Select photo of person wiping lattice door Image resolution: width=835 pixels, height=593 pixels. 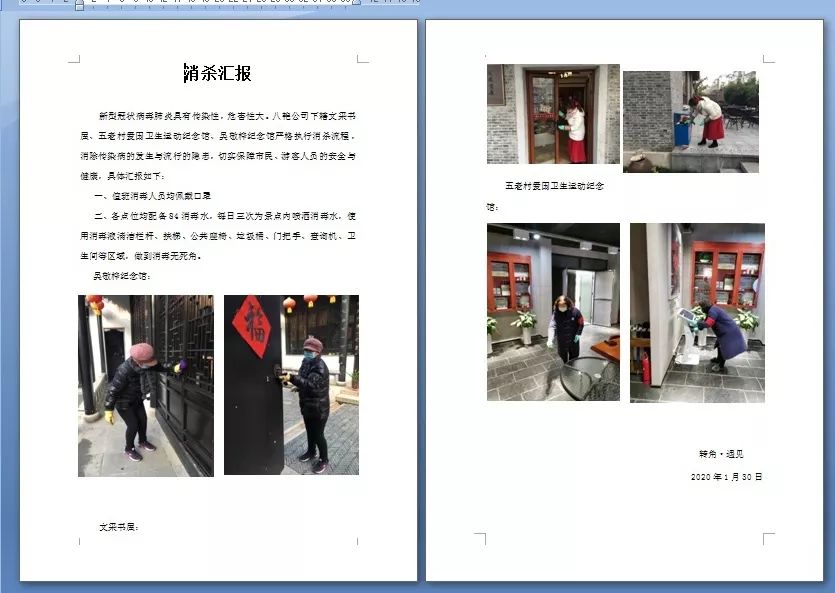coord(146,386)
